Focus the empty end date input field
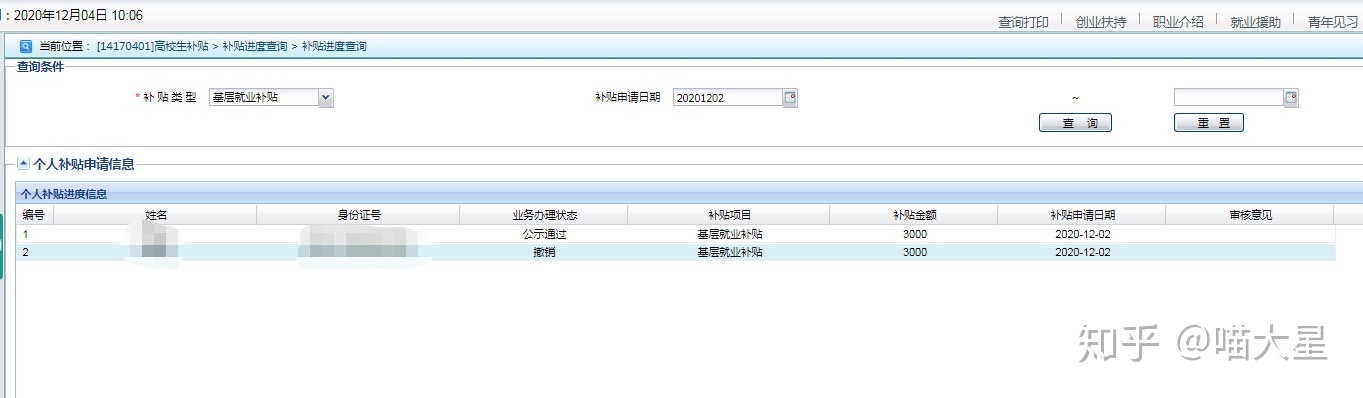 tap(1228, 97)
